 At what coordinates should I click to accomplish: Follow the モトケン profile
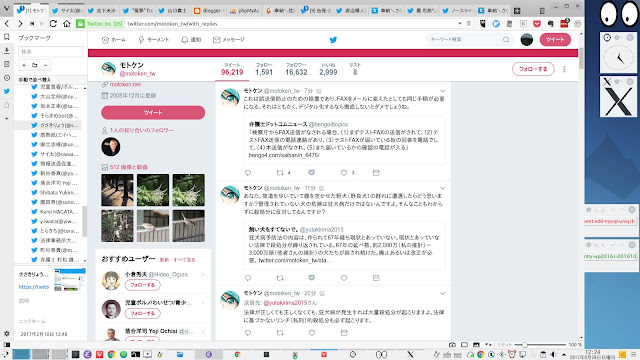coord(533,69)
